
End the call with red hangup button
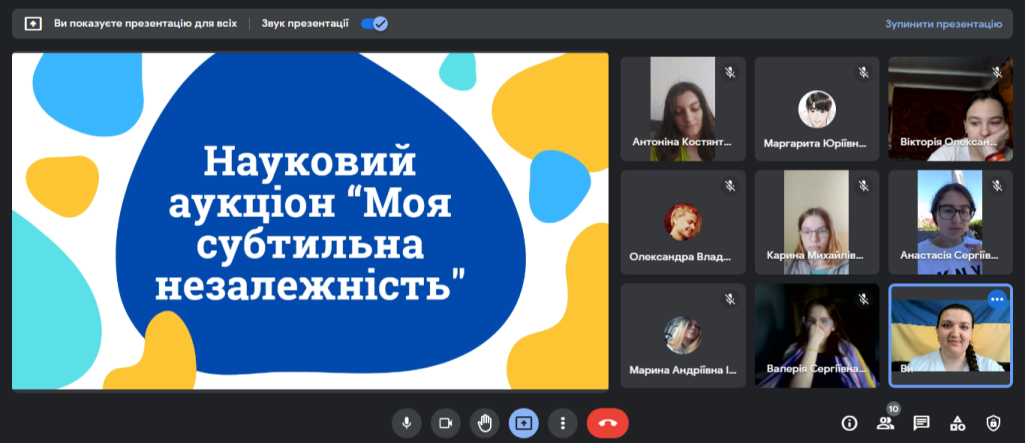607,423
